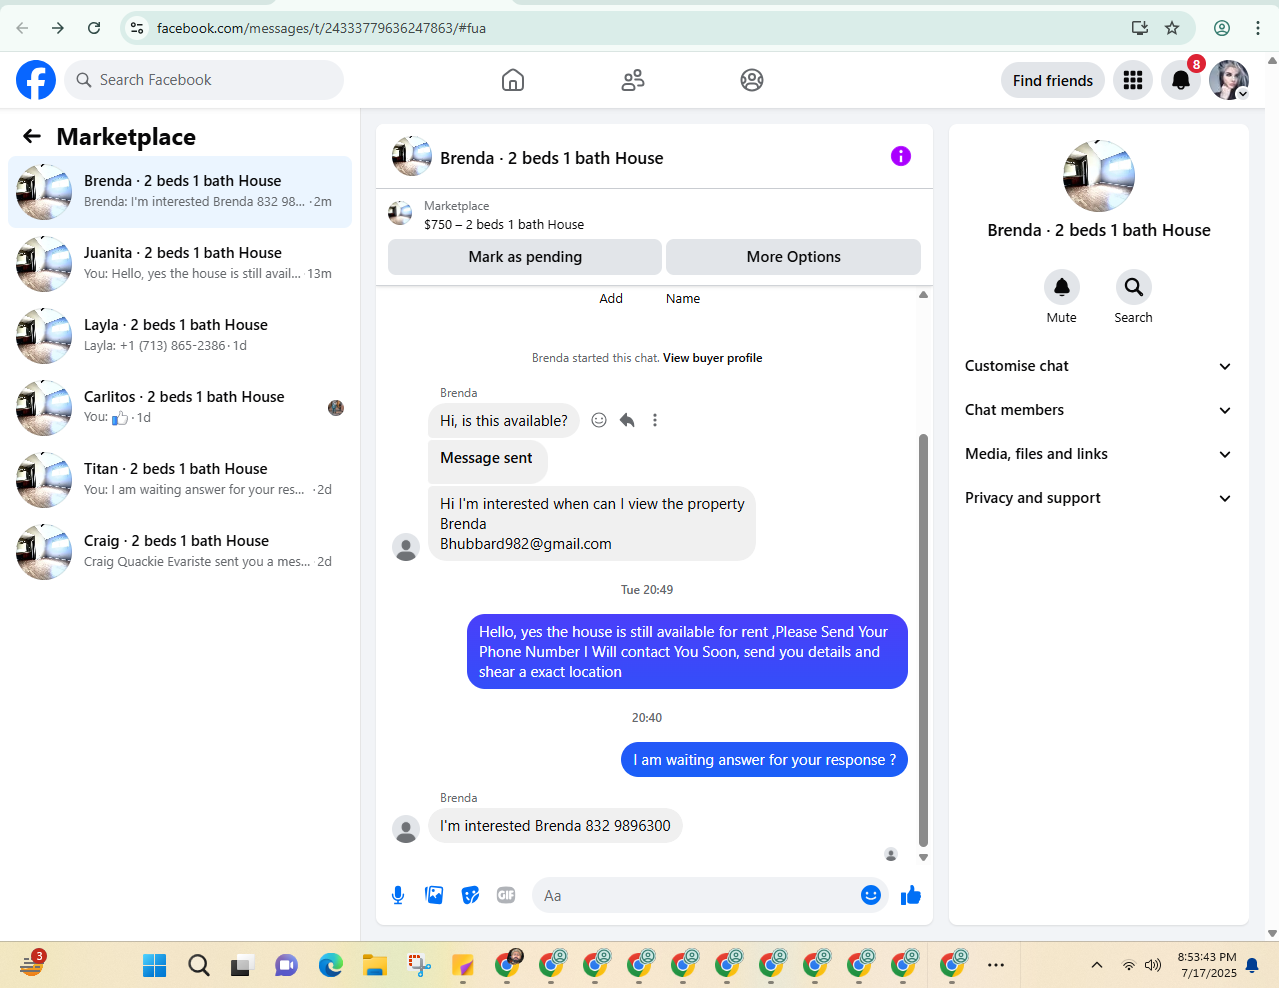
Task: Open the Carlitos conversation
Action: 180,408
